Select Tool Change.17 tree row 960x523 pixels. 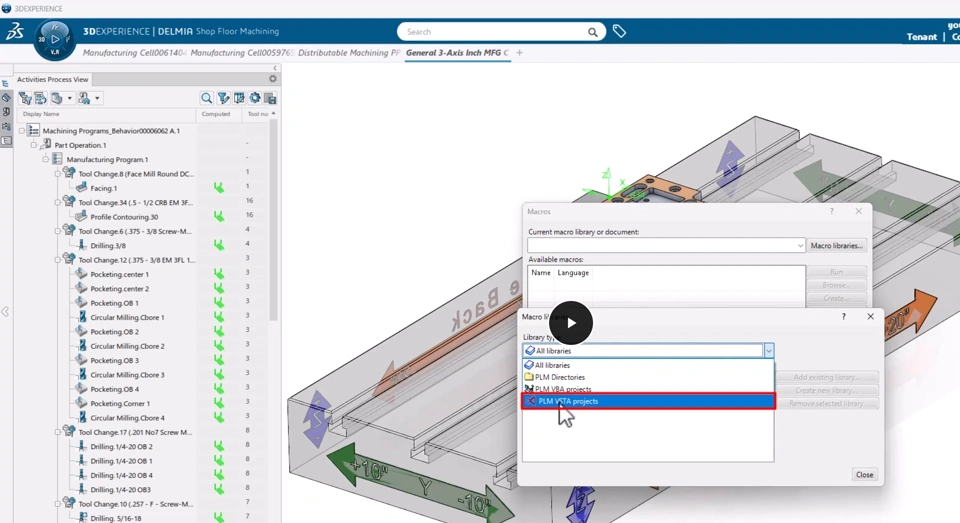135,432
